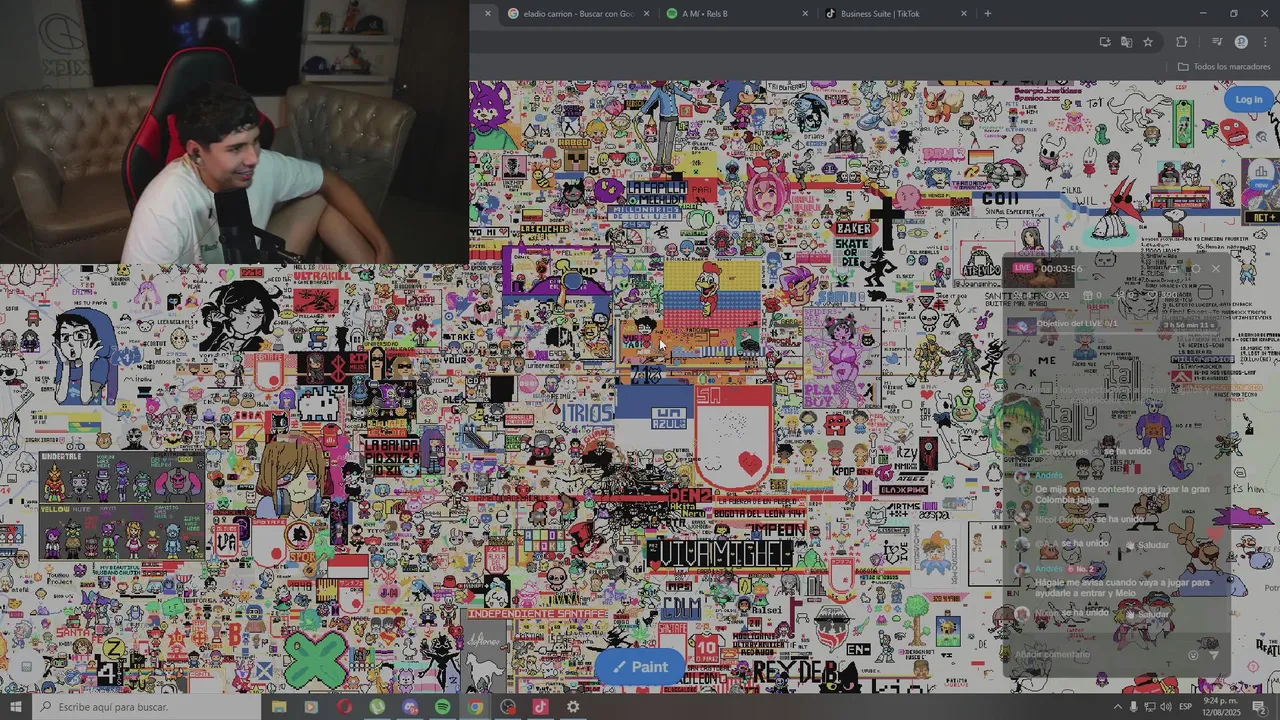Click the ESP language indicator
Screen dimensions: 1280x720
coord(1185,707)
